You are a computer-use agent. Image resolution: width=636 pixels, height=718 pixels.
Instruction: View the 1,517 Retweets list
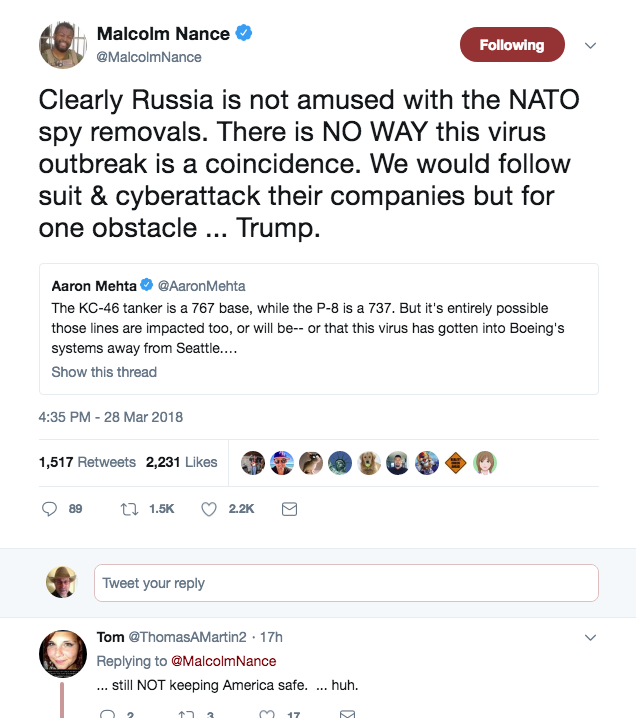[x=87, y=462]
